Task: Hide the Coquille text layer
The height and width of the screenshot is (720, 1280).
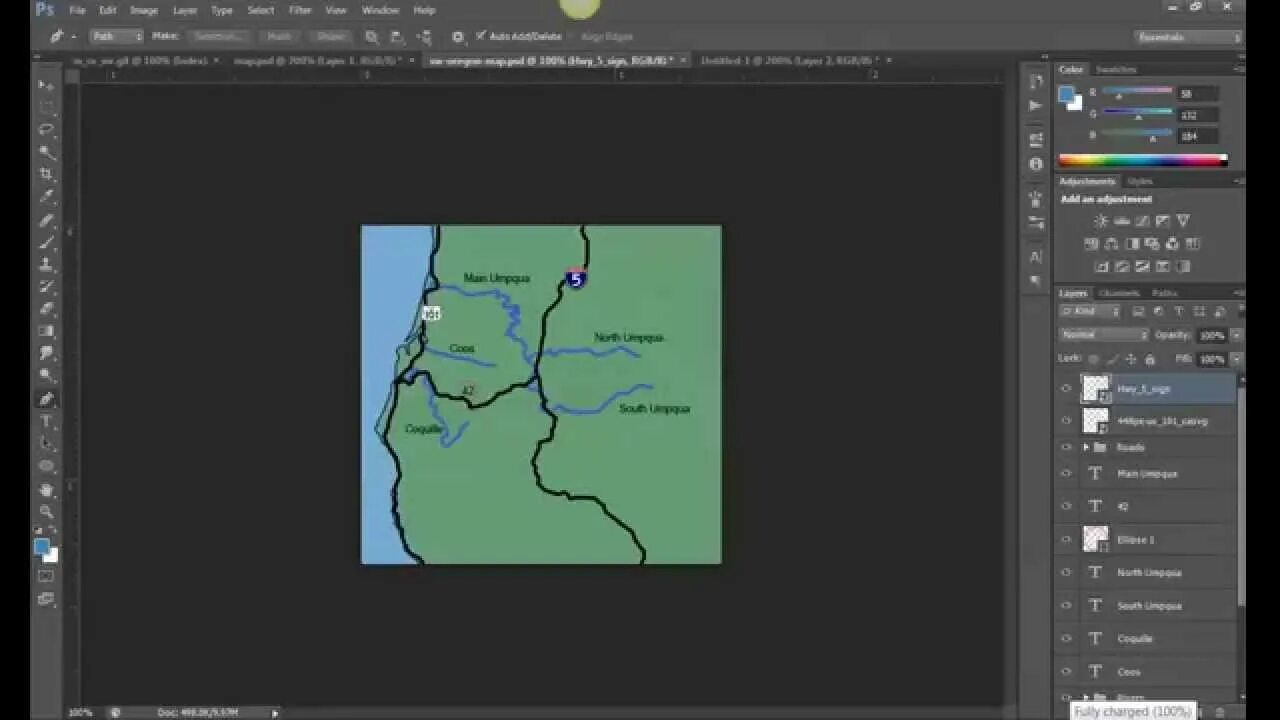Action: (1066, 639)
